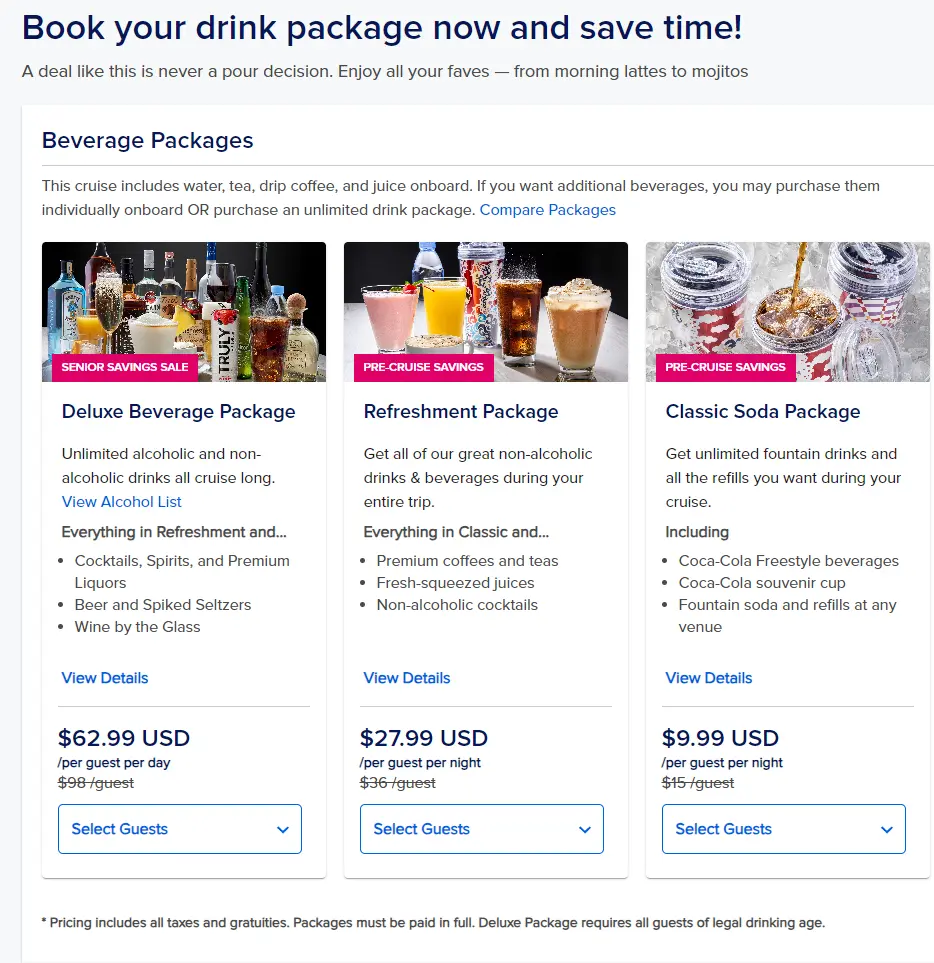
Task: Click the $62.99 USD price text
Action: 124,738
